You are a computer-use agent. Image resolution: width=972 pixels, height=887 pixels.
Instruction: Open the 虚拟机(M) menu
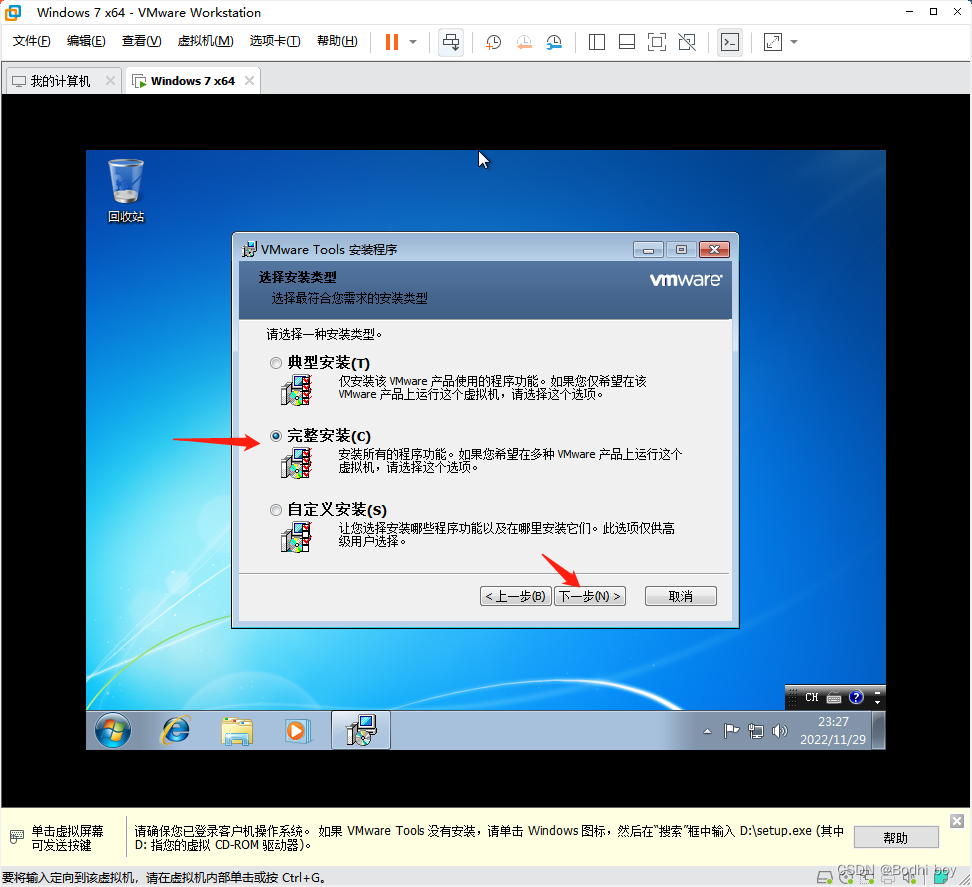(x=205, y=41)
